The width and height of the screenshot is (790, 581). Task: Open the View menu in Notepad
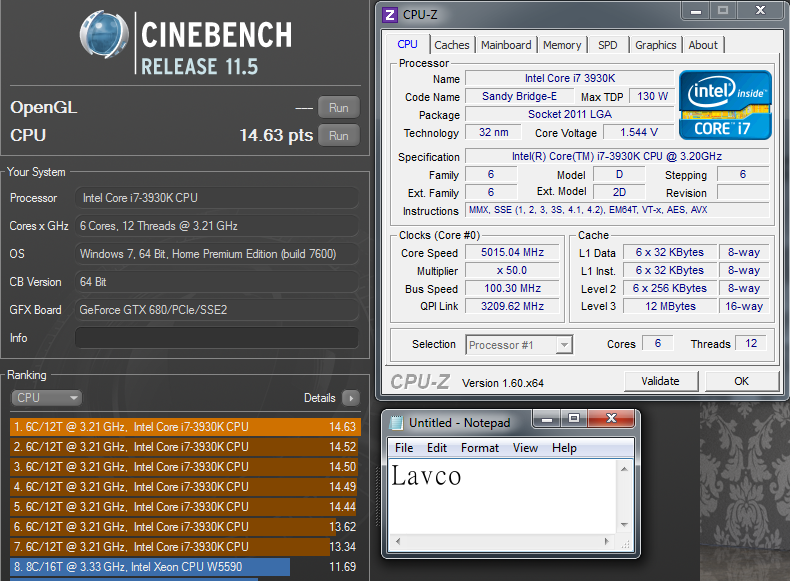coord(525,448)
